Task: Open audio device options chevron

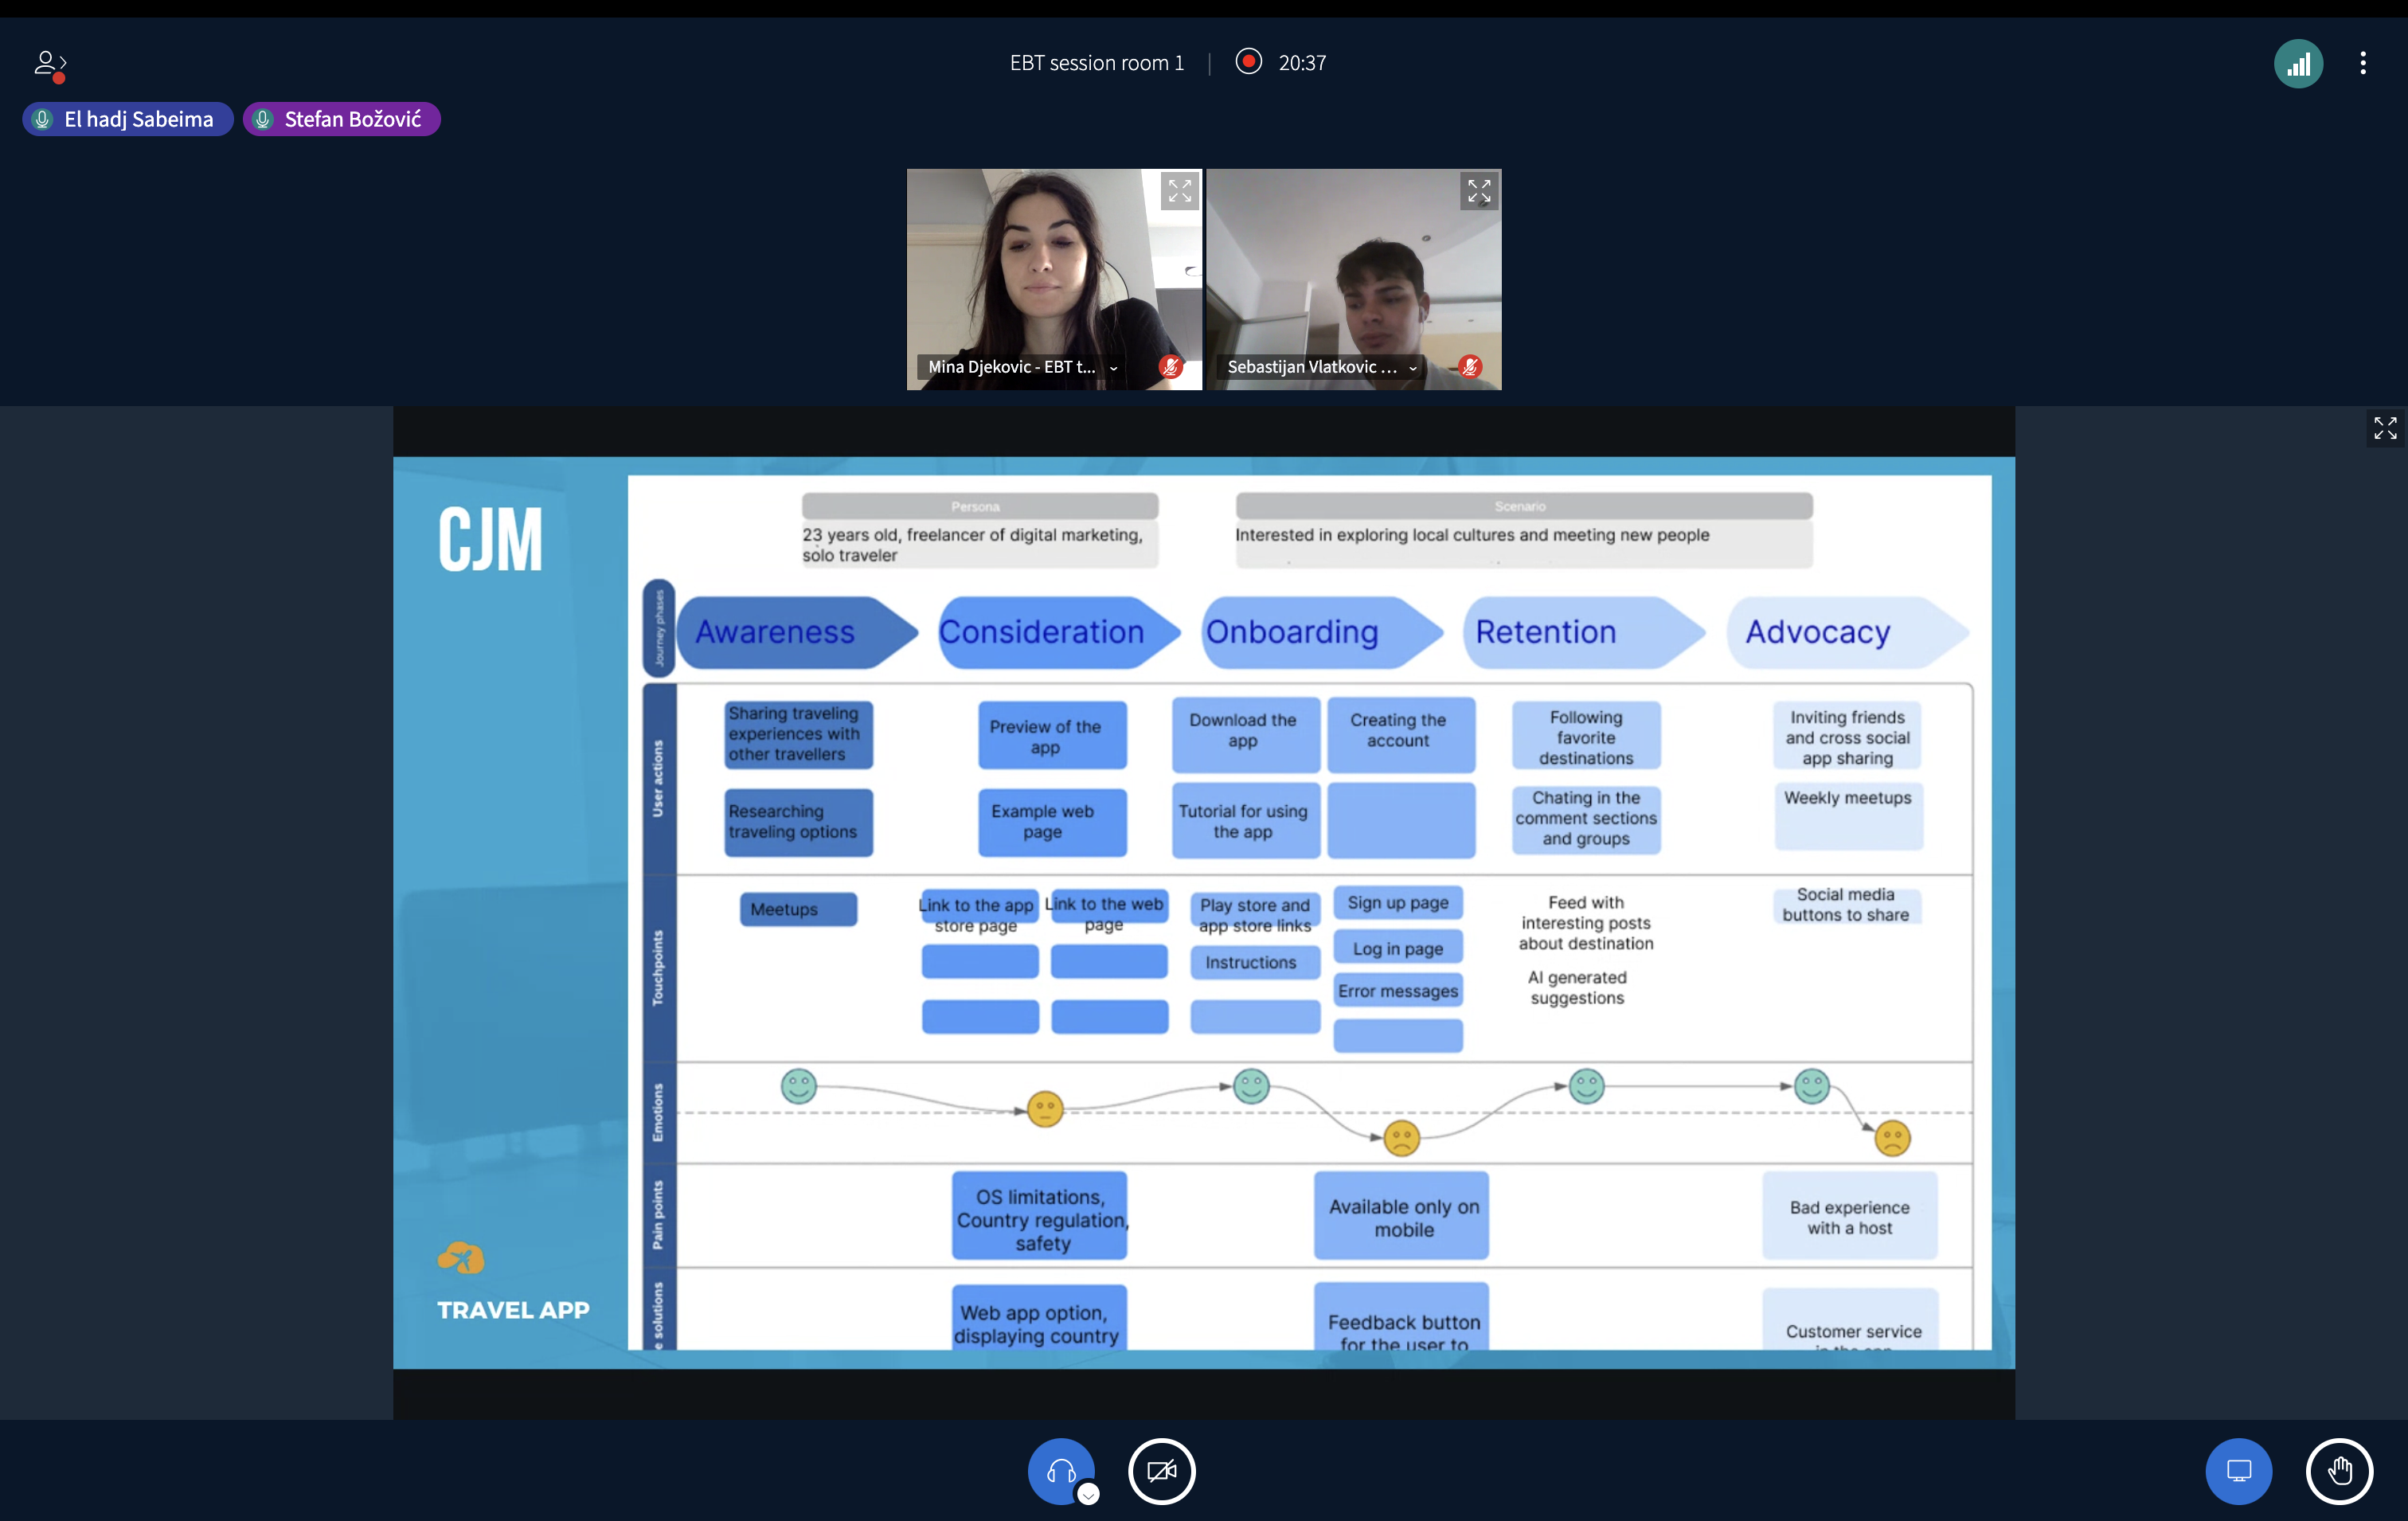Action: tap(1088, 1494)
